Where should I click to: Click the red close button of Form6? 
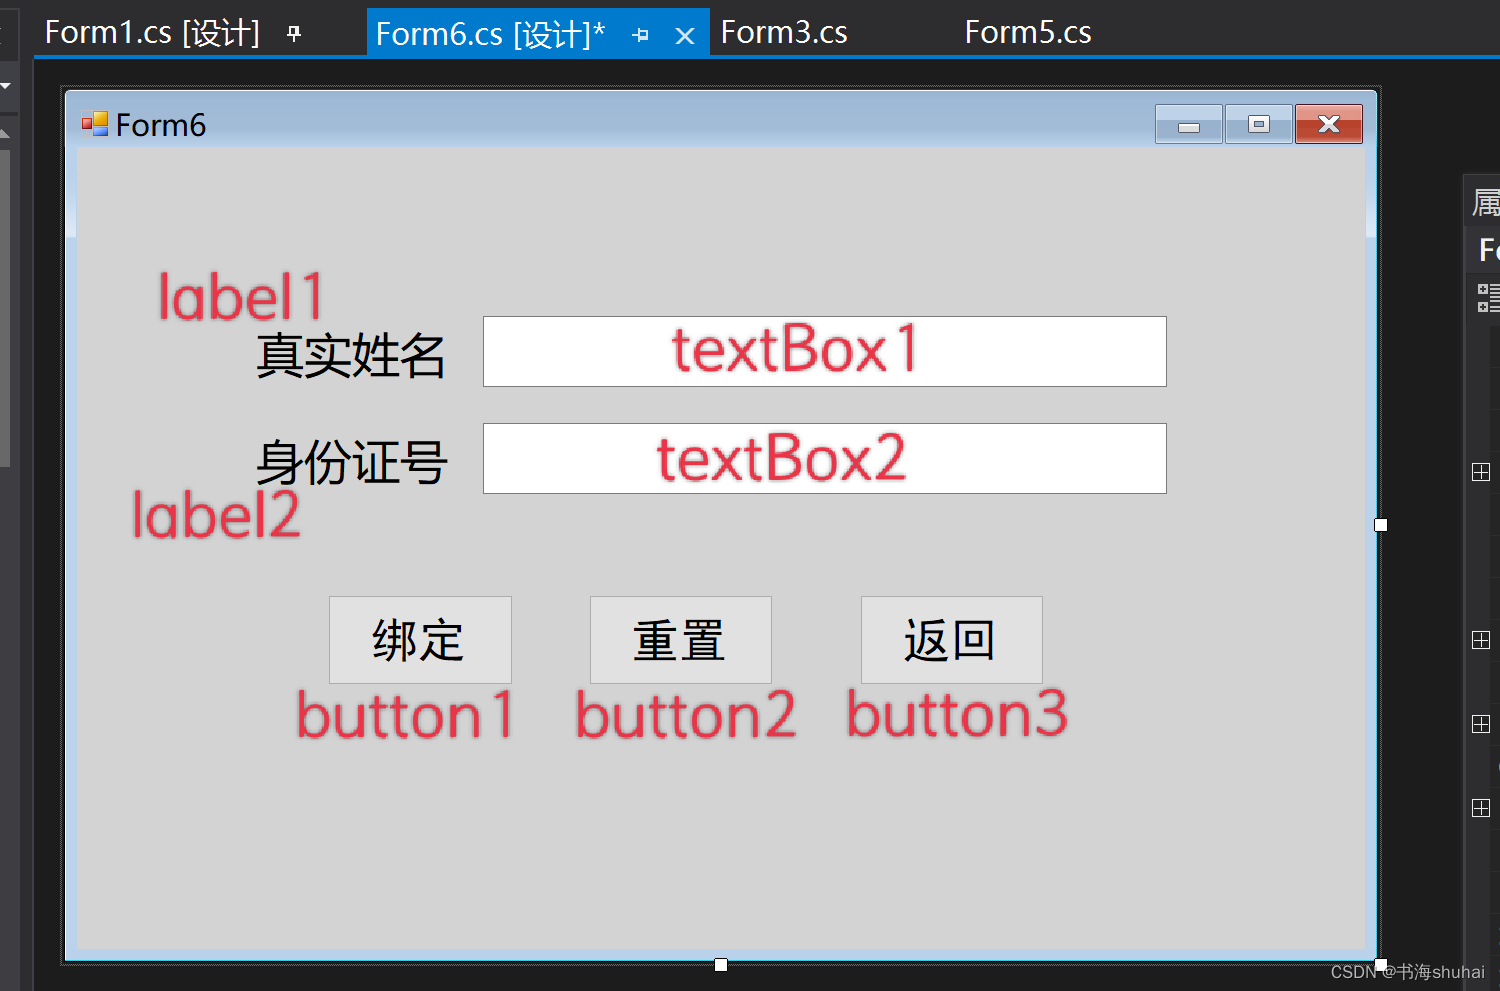pyautogui.click(x=1329, y=124)
